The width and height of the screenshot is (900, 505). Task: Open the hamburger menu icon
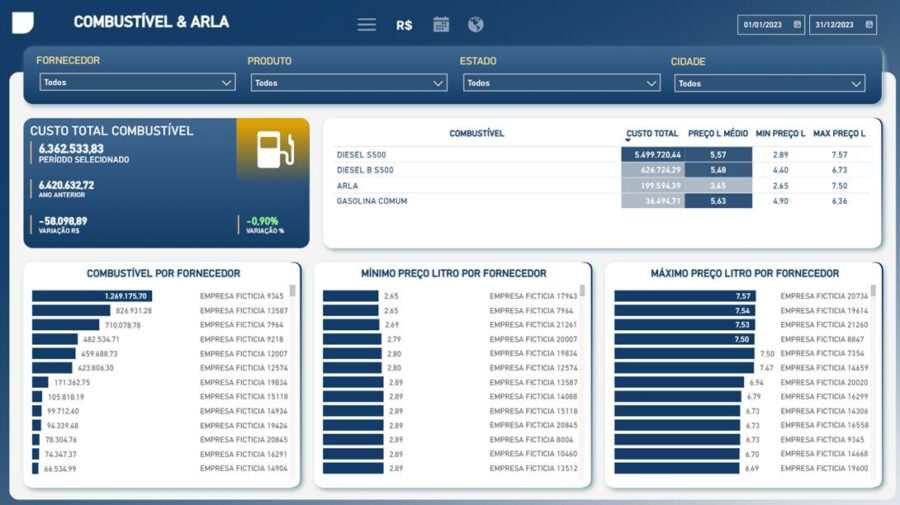[x=366, y=25]
